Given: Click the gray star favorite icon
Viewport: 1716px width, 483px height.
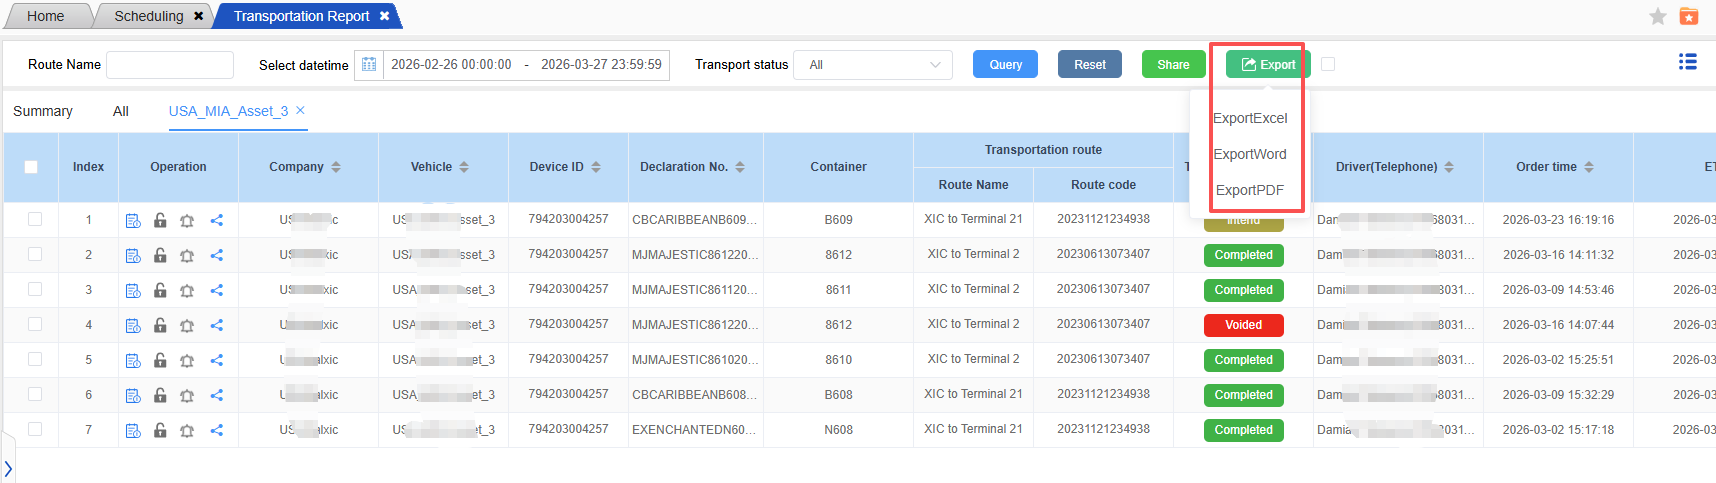Looking at the screenshot, I should 1657,16.
